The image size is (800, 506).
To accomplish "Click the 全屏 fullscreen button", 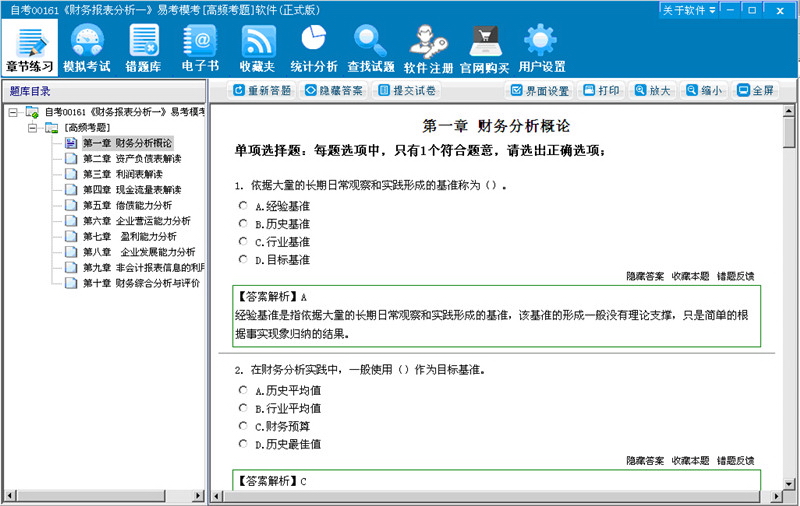I will pos(756,90).
